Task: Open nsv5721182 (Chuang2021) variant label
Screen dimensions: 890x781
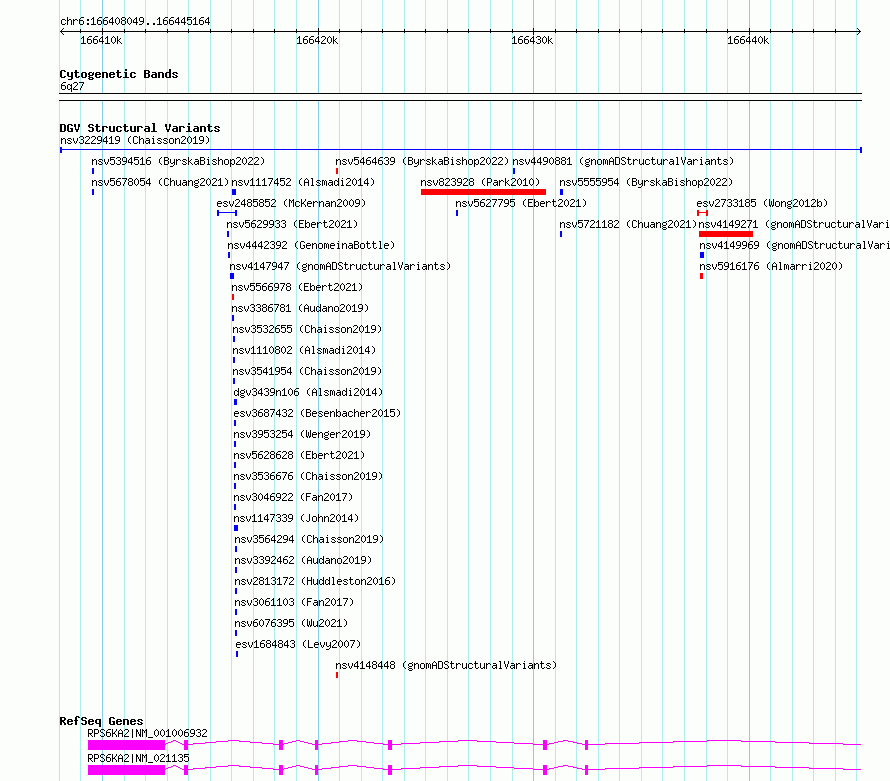Action: pyautogui.click(x=628, y=224)
